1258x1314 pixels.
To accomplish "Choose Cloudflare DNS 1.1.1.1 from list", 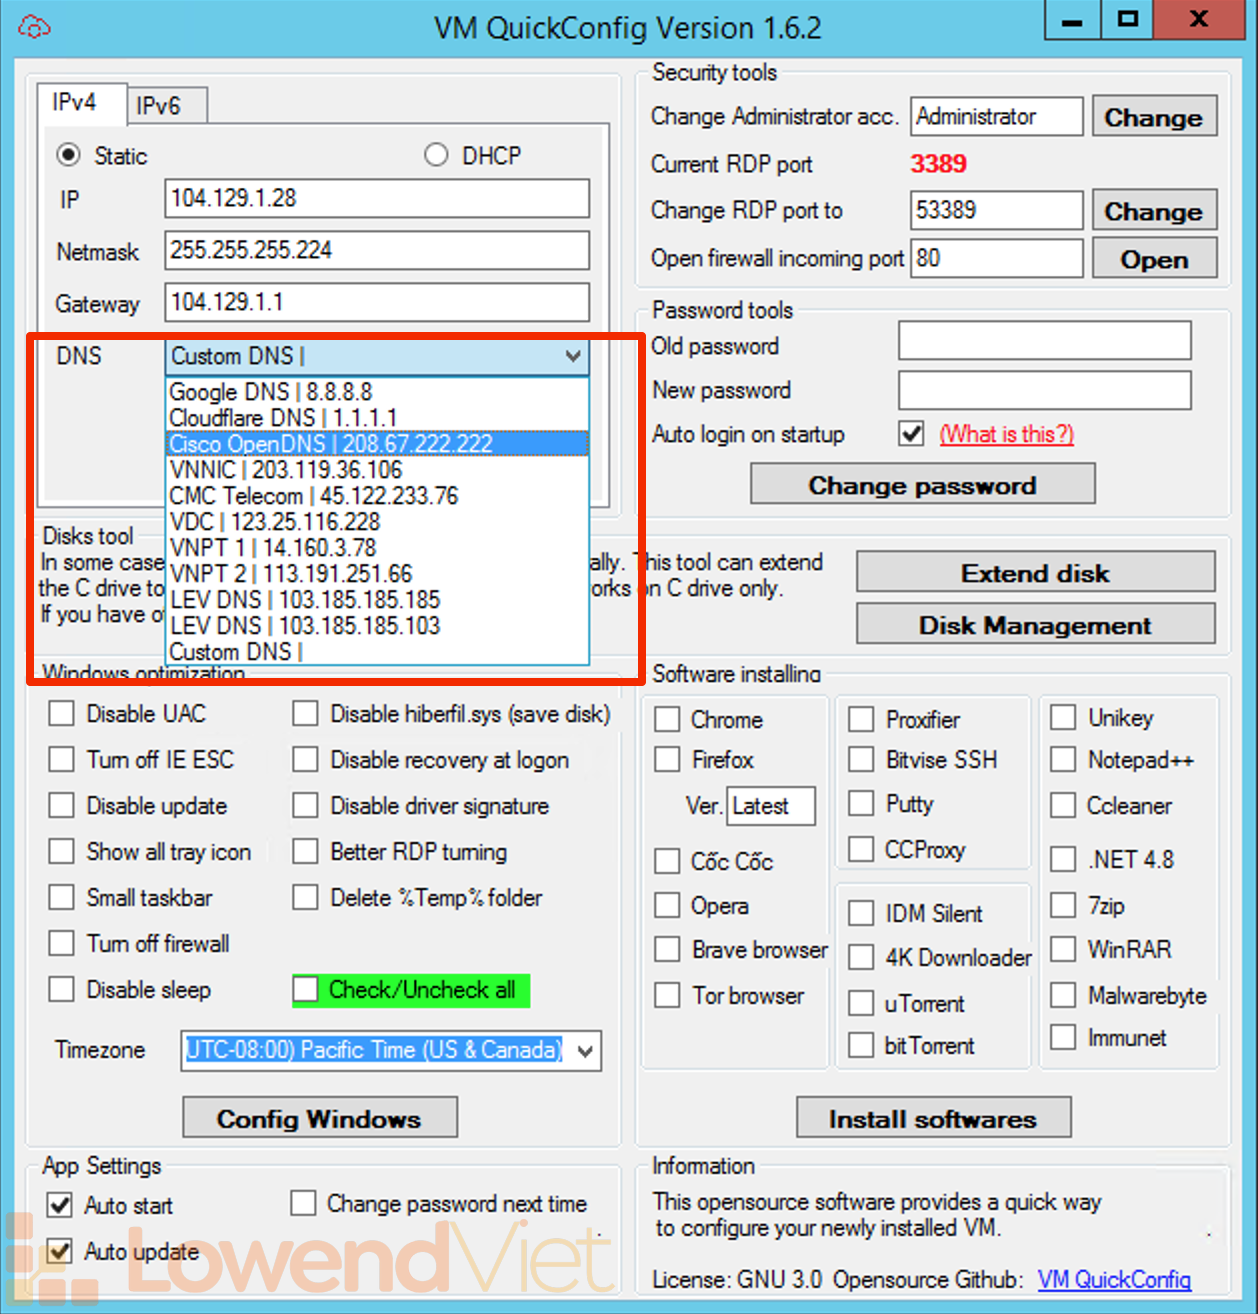I will [283, 418].
